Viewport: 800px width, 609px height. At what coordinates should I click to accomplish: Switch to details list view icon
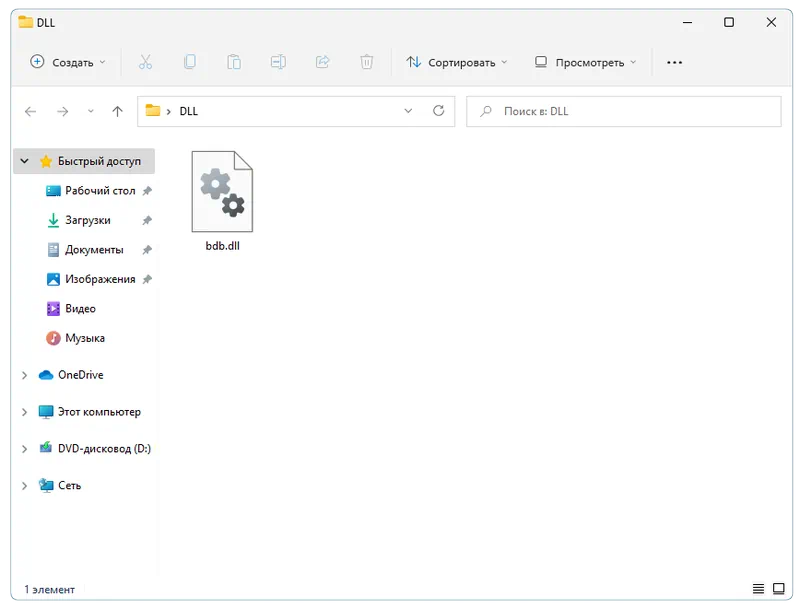(758, 589)
